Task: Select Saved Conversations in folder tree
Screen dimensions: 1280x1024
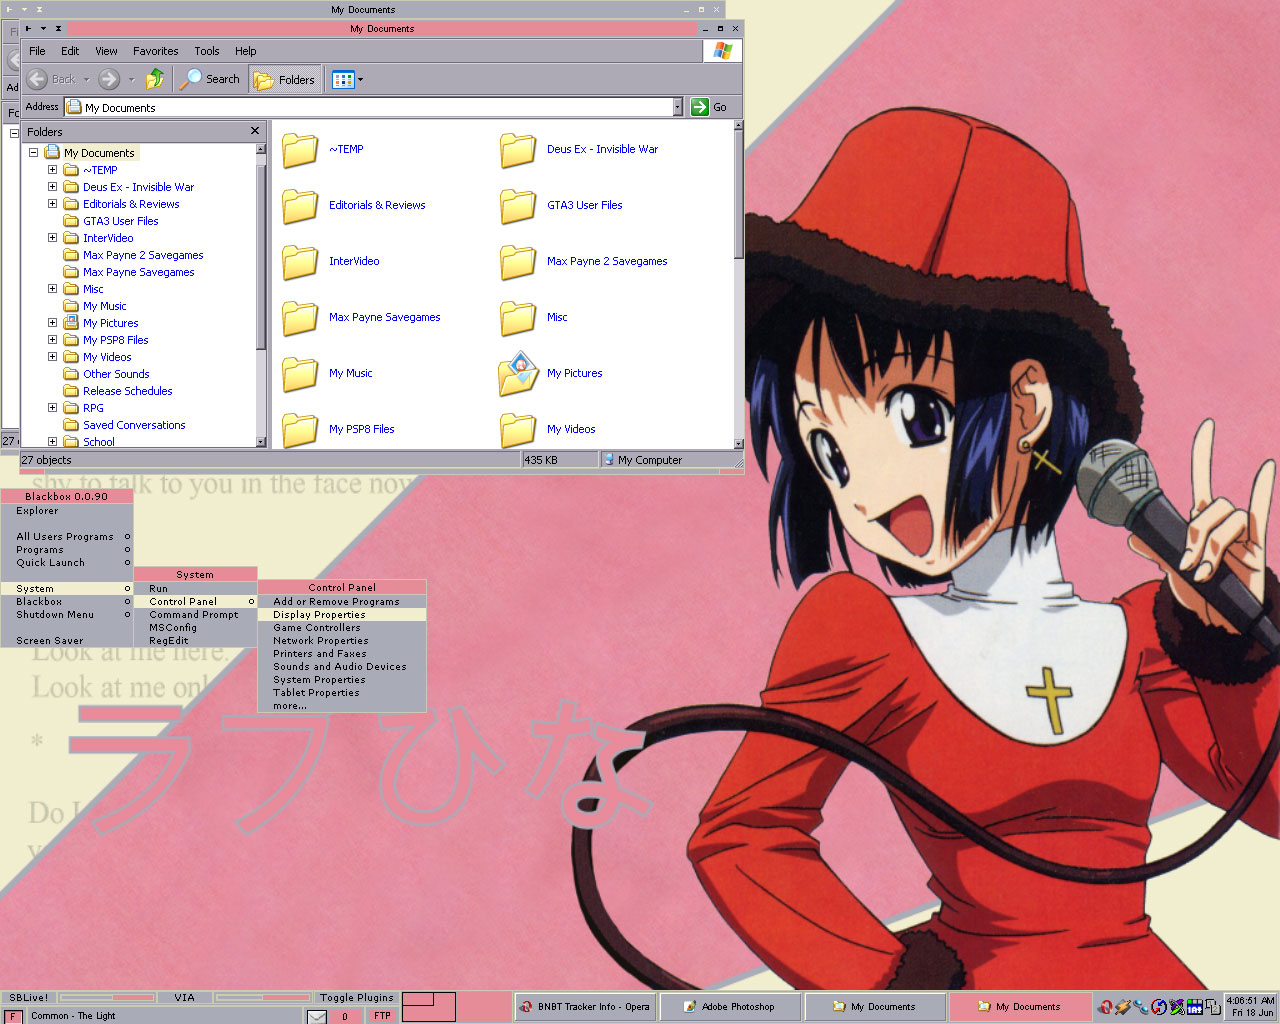Action: point(134,425)
